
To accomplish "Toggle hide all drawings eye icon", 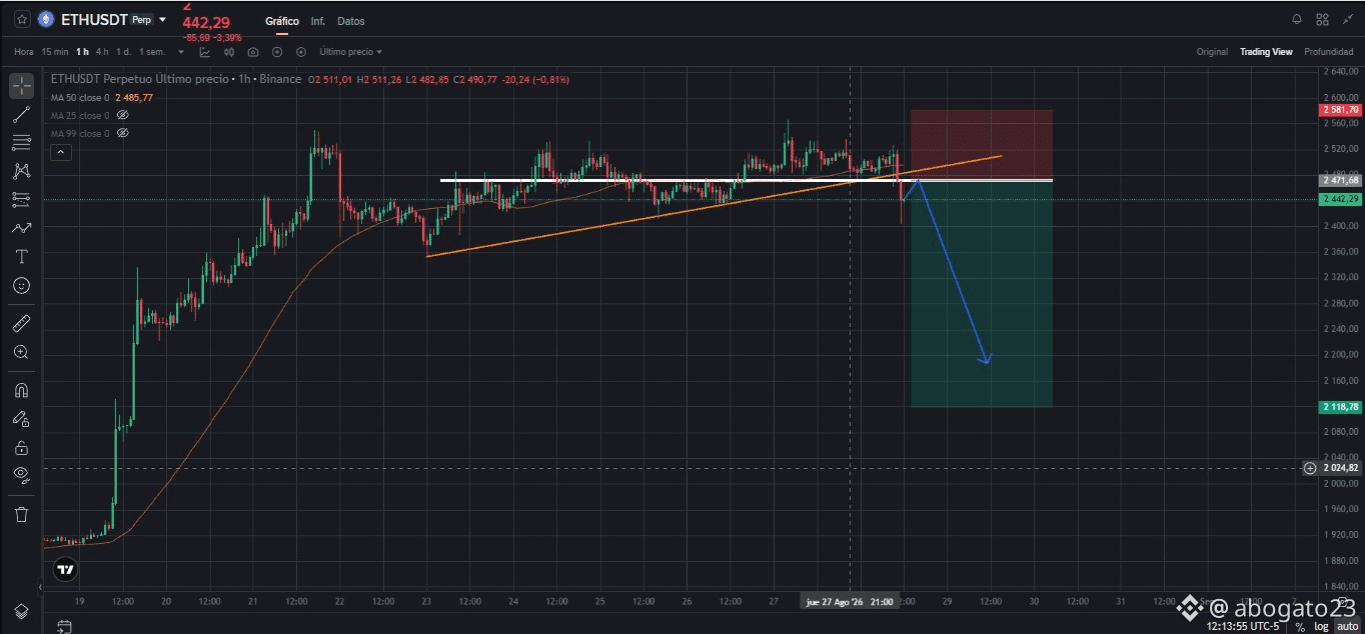I will point(21,475).
